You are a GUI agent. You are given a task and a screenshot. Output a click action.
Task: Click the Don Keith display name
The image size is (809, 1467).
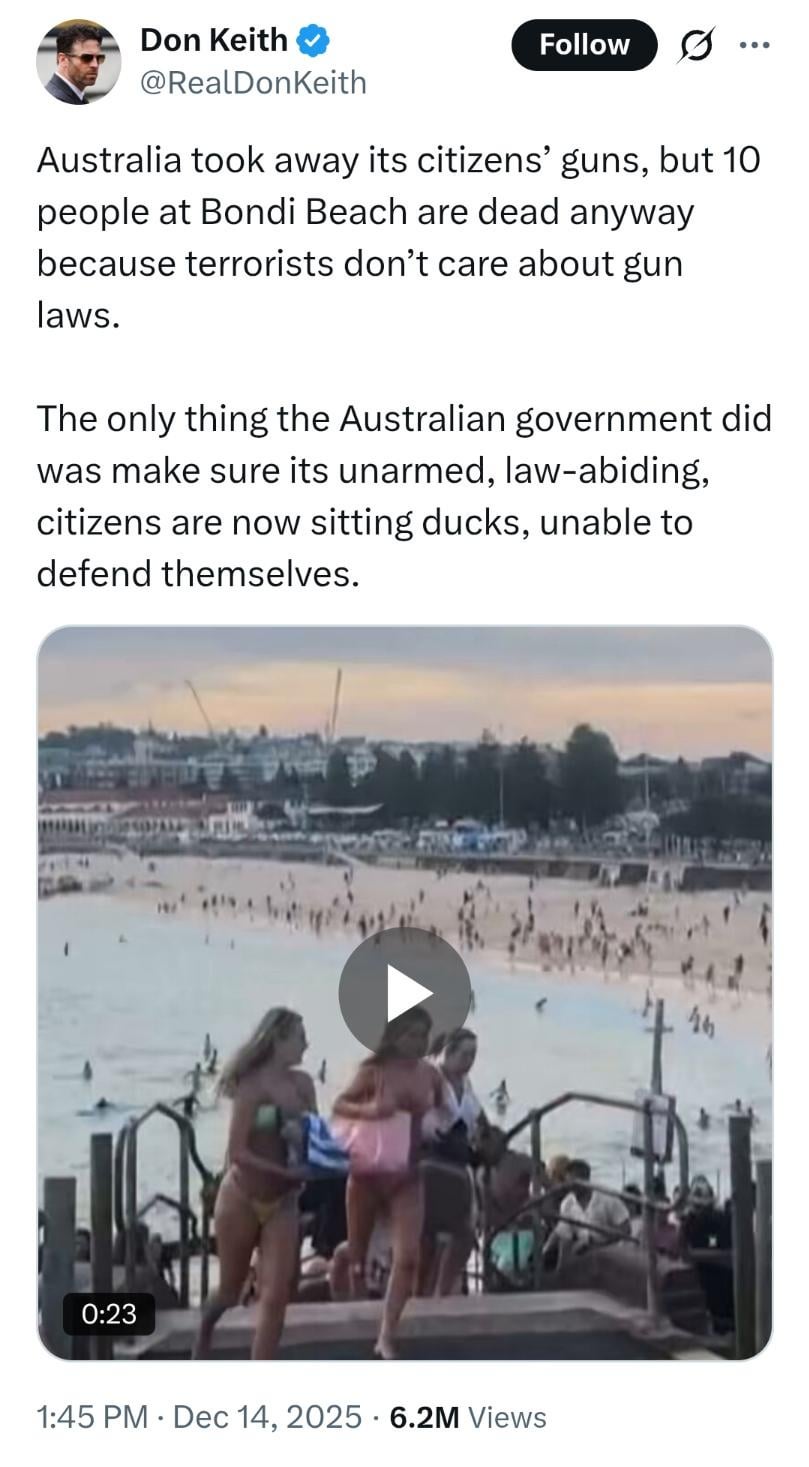point(214,40)
